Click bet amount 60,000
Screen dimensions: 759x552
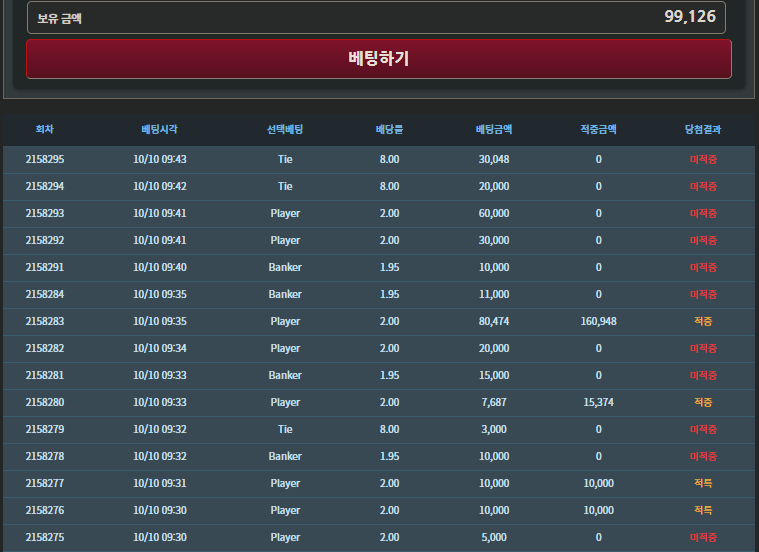494,214
